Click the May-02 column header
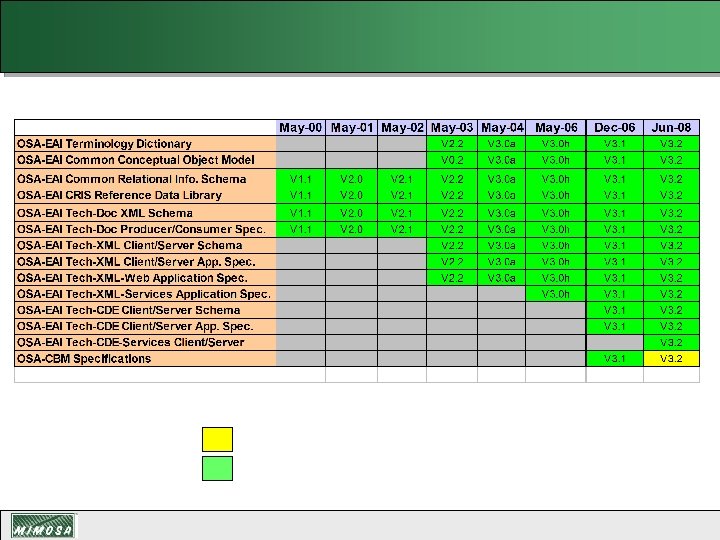The image size is (720, 540). [x=402, y=128]
